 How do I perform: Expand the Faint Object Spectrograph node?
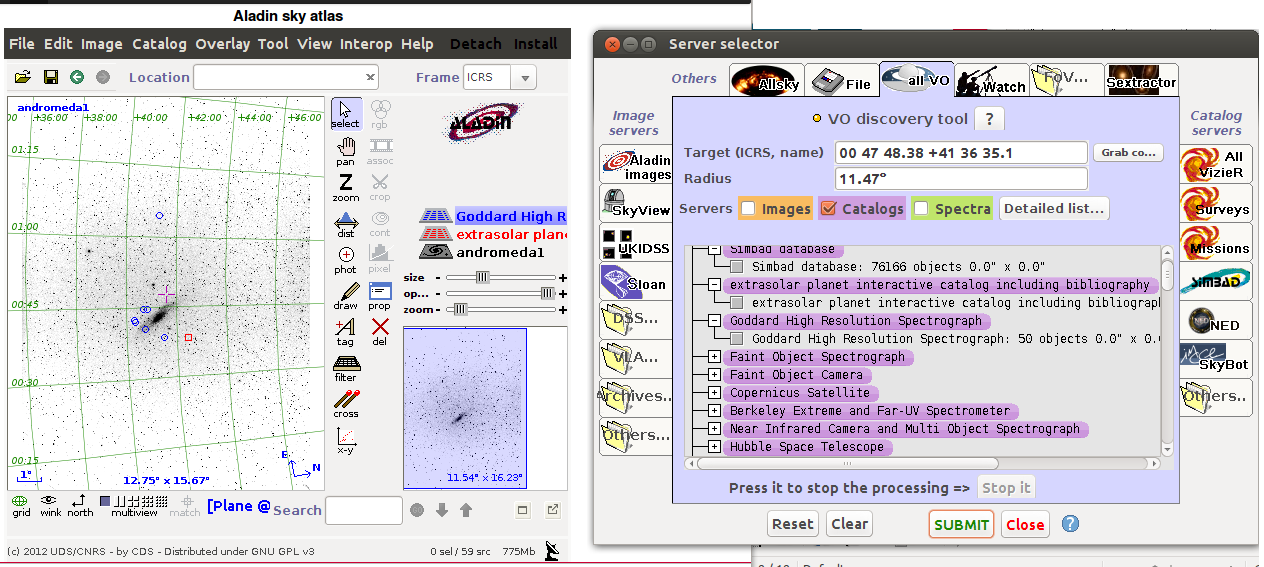point(714,357)
